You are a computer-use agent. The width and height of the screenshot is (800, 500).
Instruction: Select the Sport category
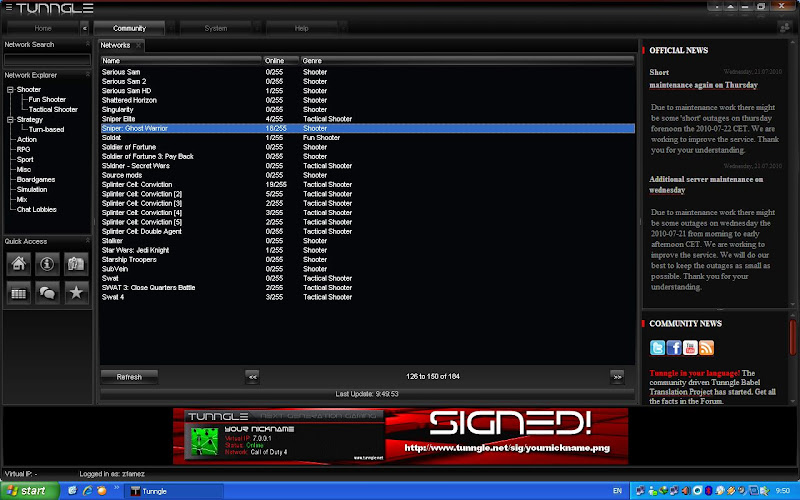coord(25,160)
